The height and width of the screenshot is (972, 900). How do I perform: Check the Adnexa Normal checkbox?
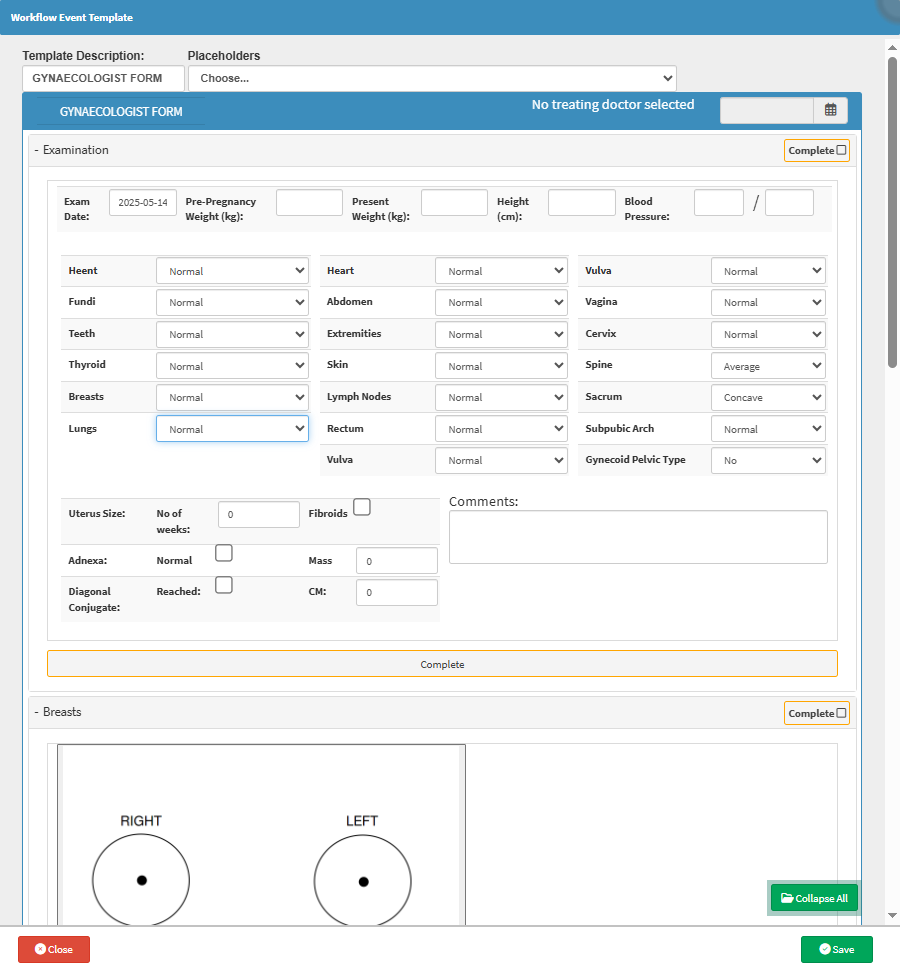[224, 553]
